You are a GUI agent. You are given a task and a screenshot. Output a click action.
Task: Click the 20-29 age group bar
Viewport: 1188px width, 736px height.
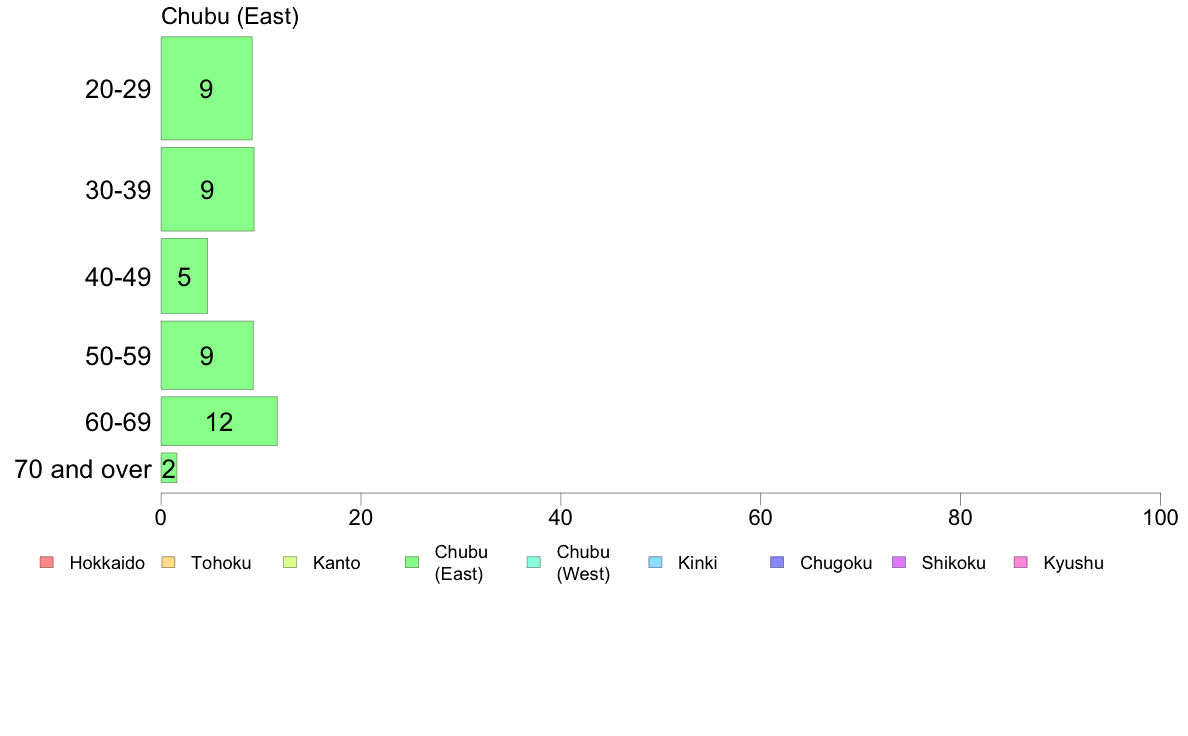click(206, 88)
